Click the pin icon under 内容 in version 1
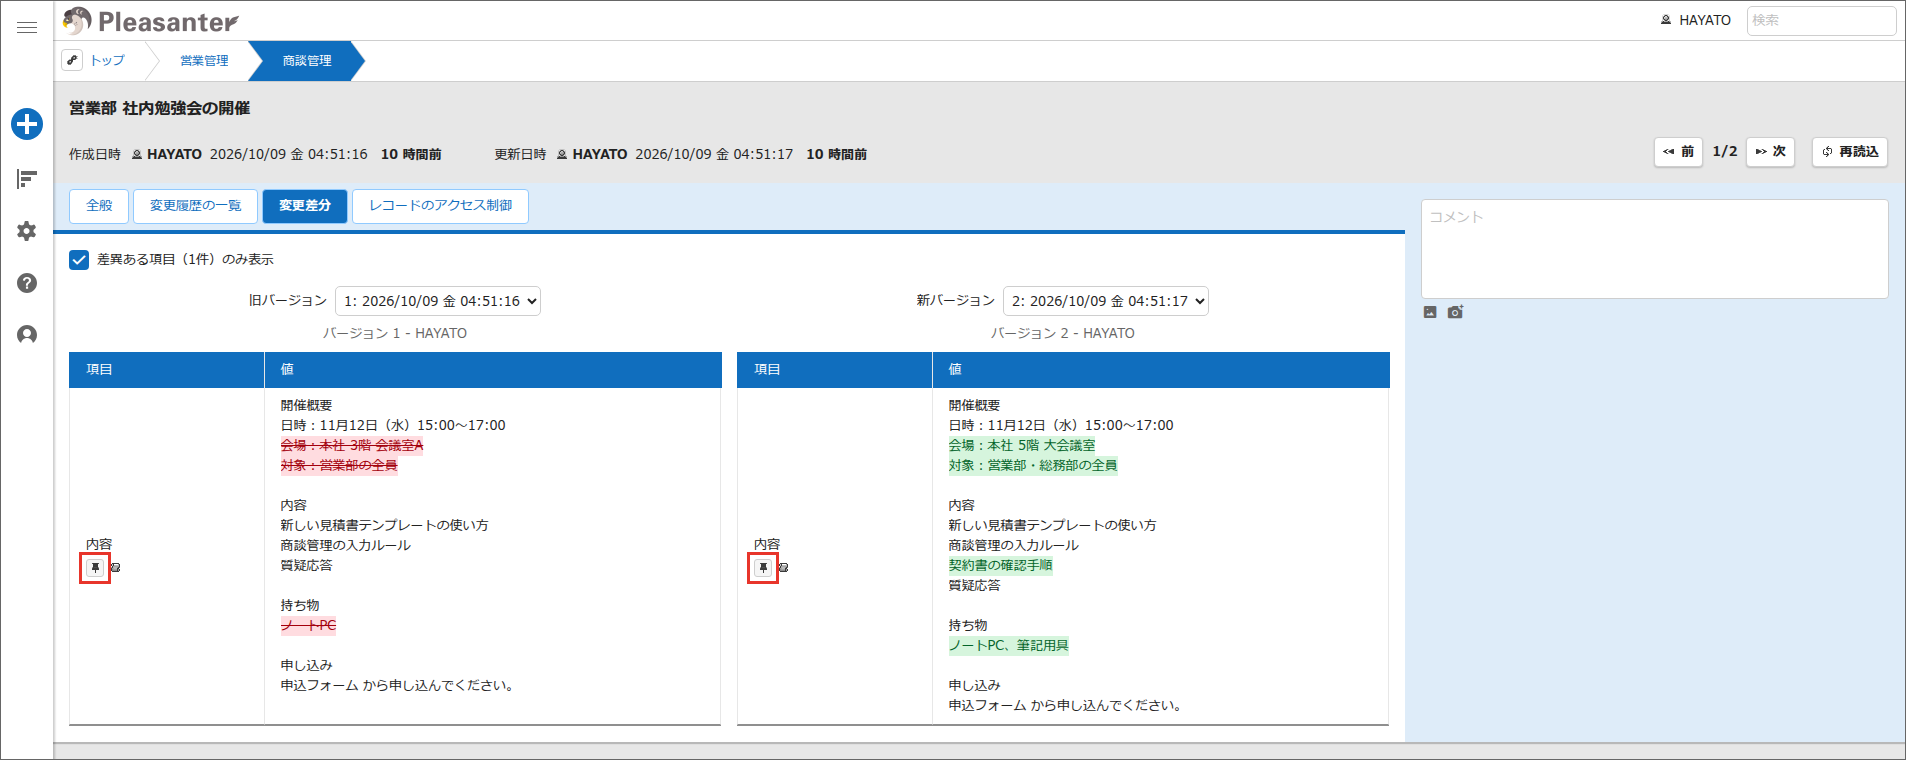Screen dimensions: 1906x760 95,567
